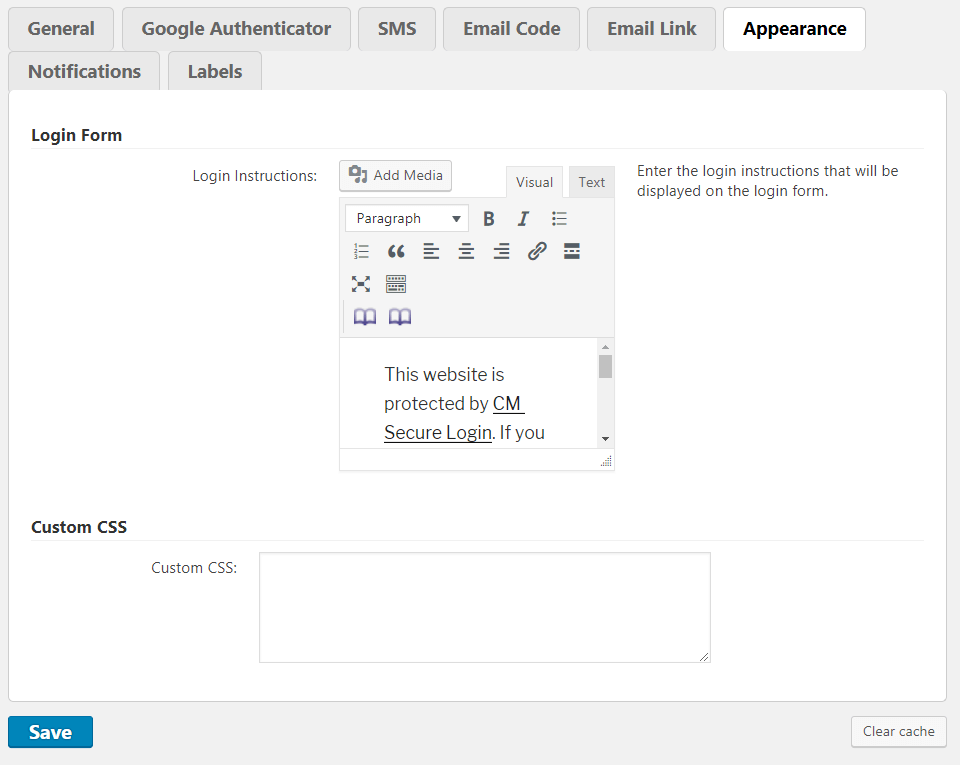Image resolution: width=960 pixels, height=765 pixels.
Task: Apply italic formatting in the editor
Action: (x=523, y=218)
